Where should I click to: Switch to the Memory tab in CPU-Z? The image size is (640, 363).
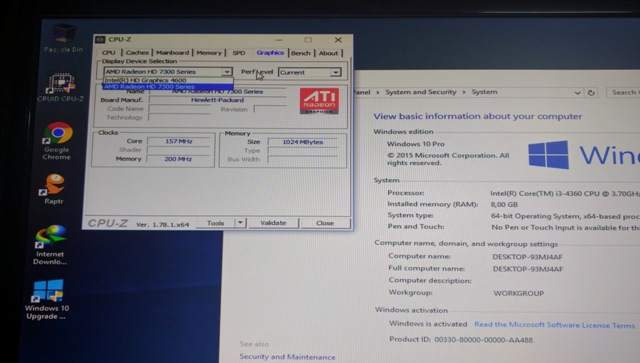click(x=209, y=53)
